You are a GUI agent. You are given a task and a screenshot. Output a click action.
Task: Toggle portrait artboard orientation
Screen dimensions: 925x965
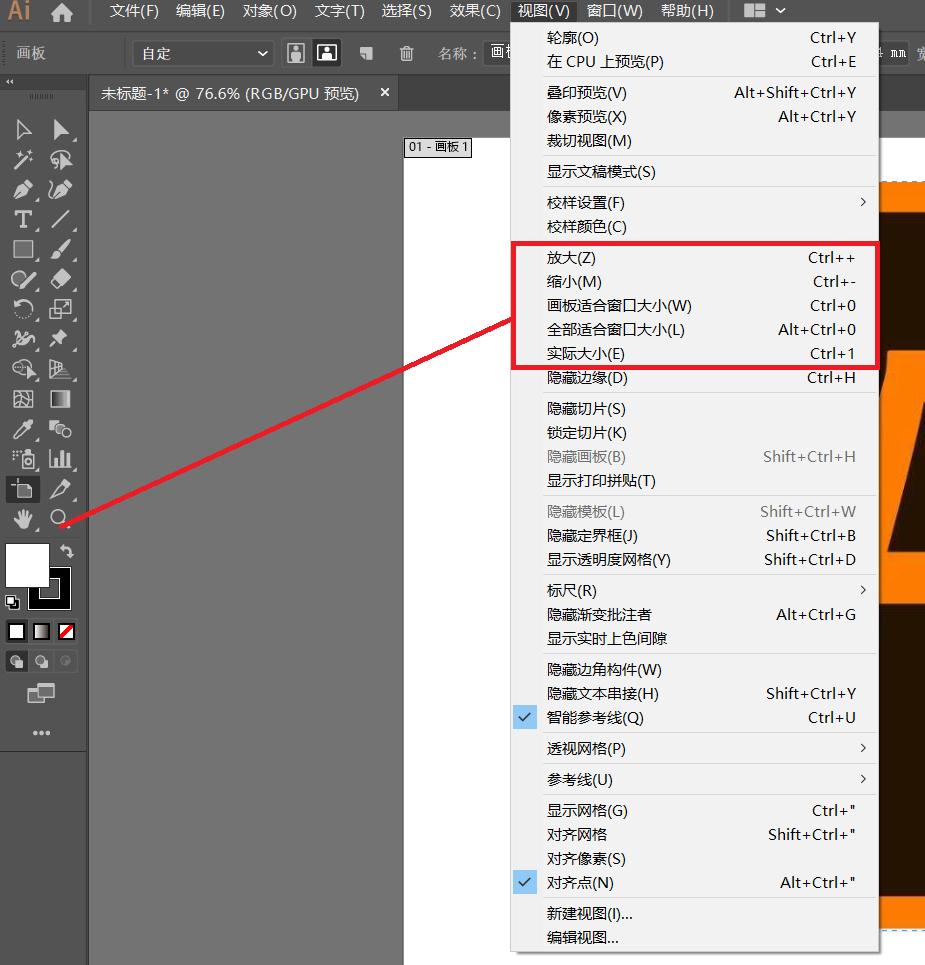(296, 53)
